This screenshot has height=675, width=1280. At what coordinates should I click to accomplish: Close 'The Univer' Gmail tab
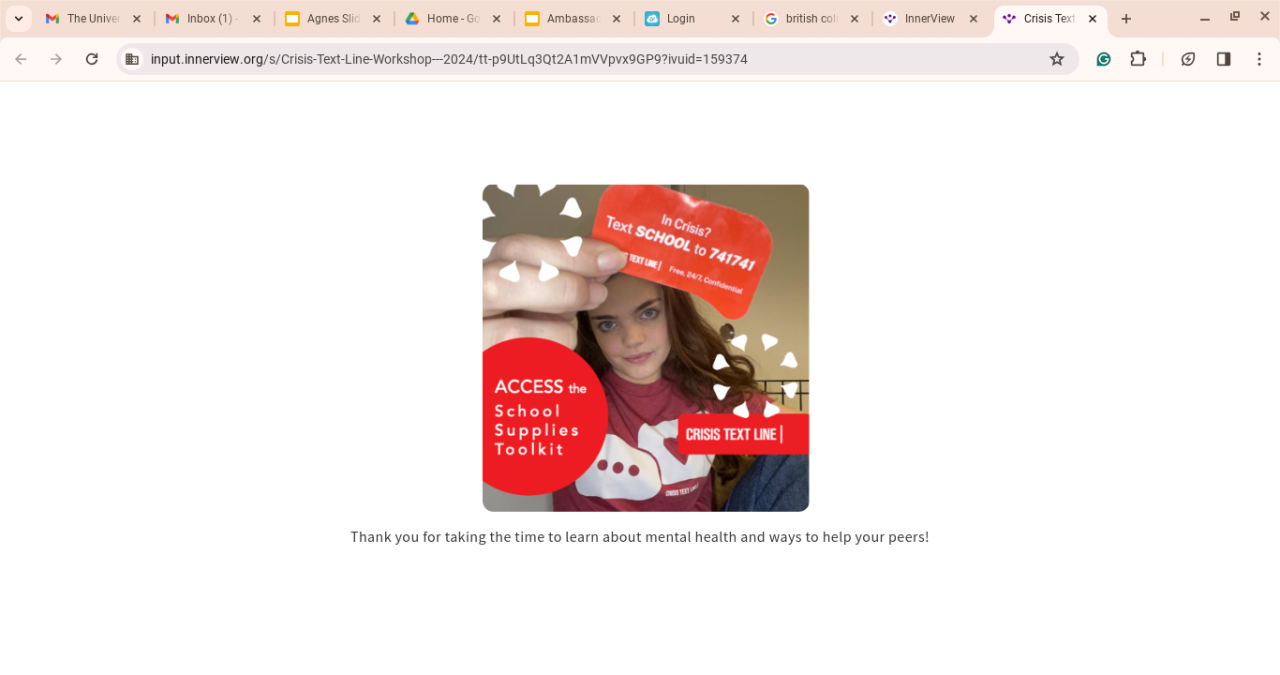click(137, 19)
